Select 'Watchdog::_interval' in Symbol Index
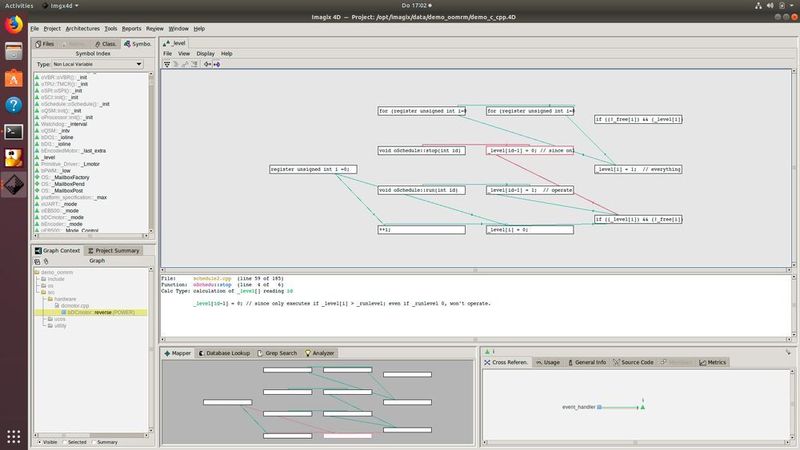 coord(64,124)
